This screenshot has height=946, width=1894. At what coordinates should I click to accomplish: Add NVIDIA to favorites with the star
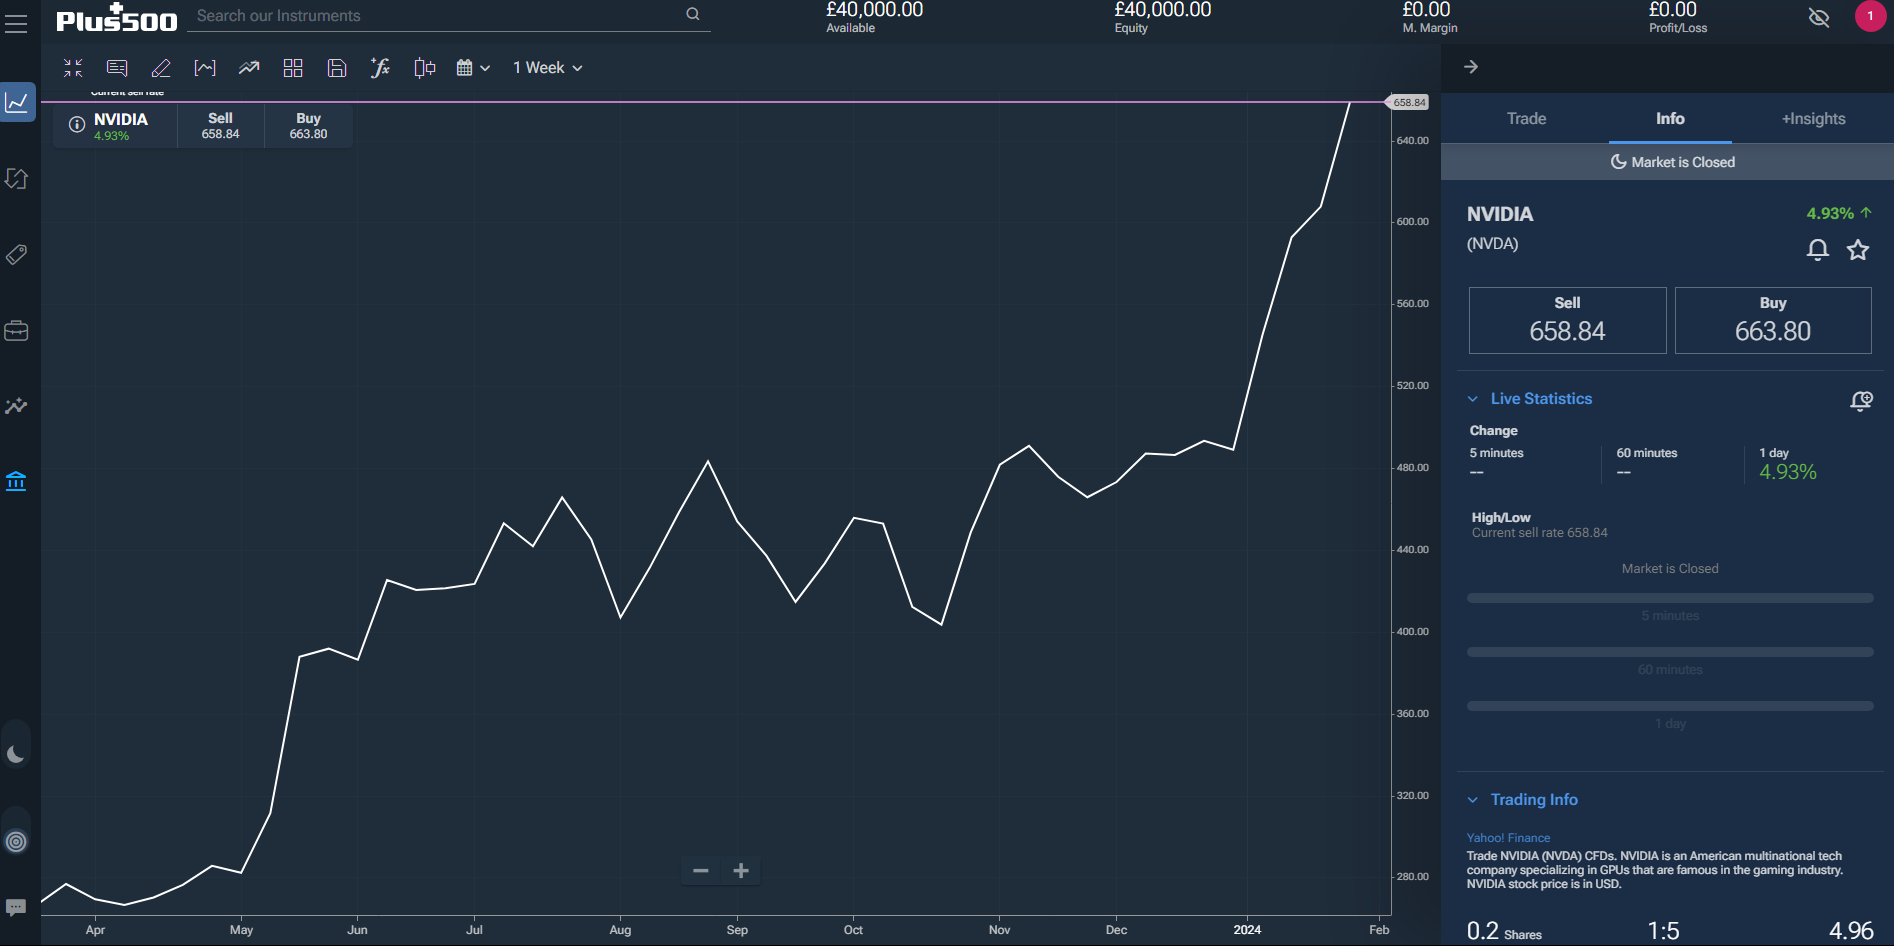(1857, 250)
